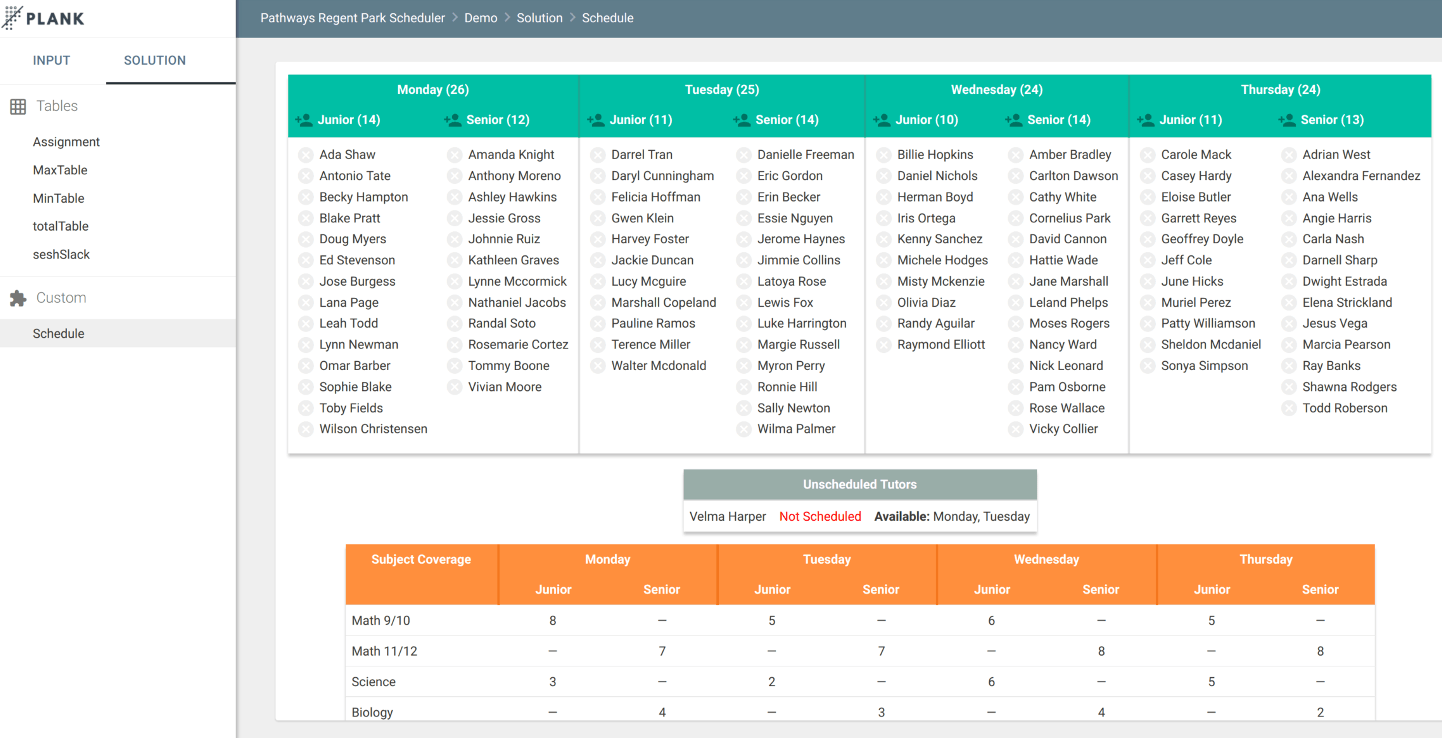Remove Vicky Collier using the x icon

[x=1016, y=429]
